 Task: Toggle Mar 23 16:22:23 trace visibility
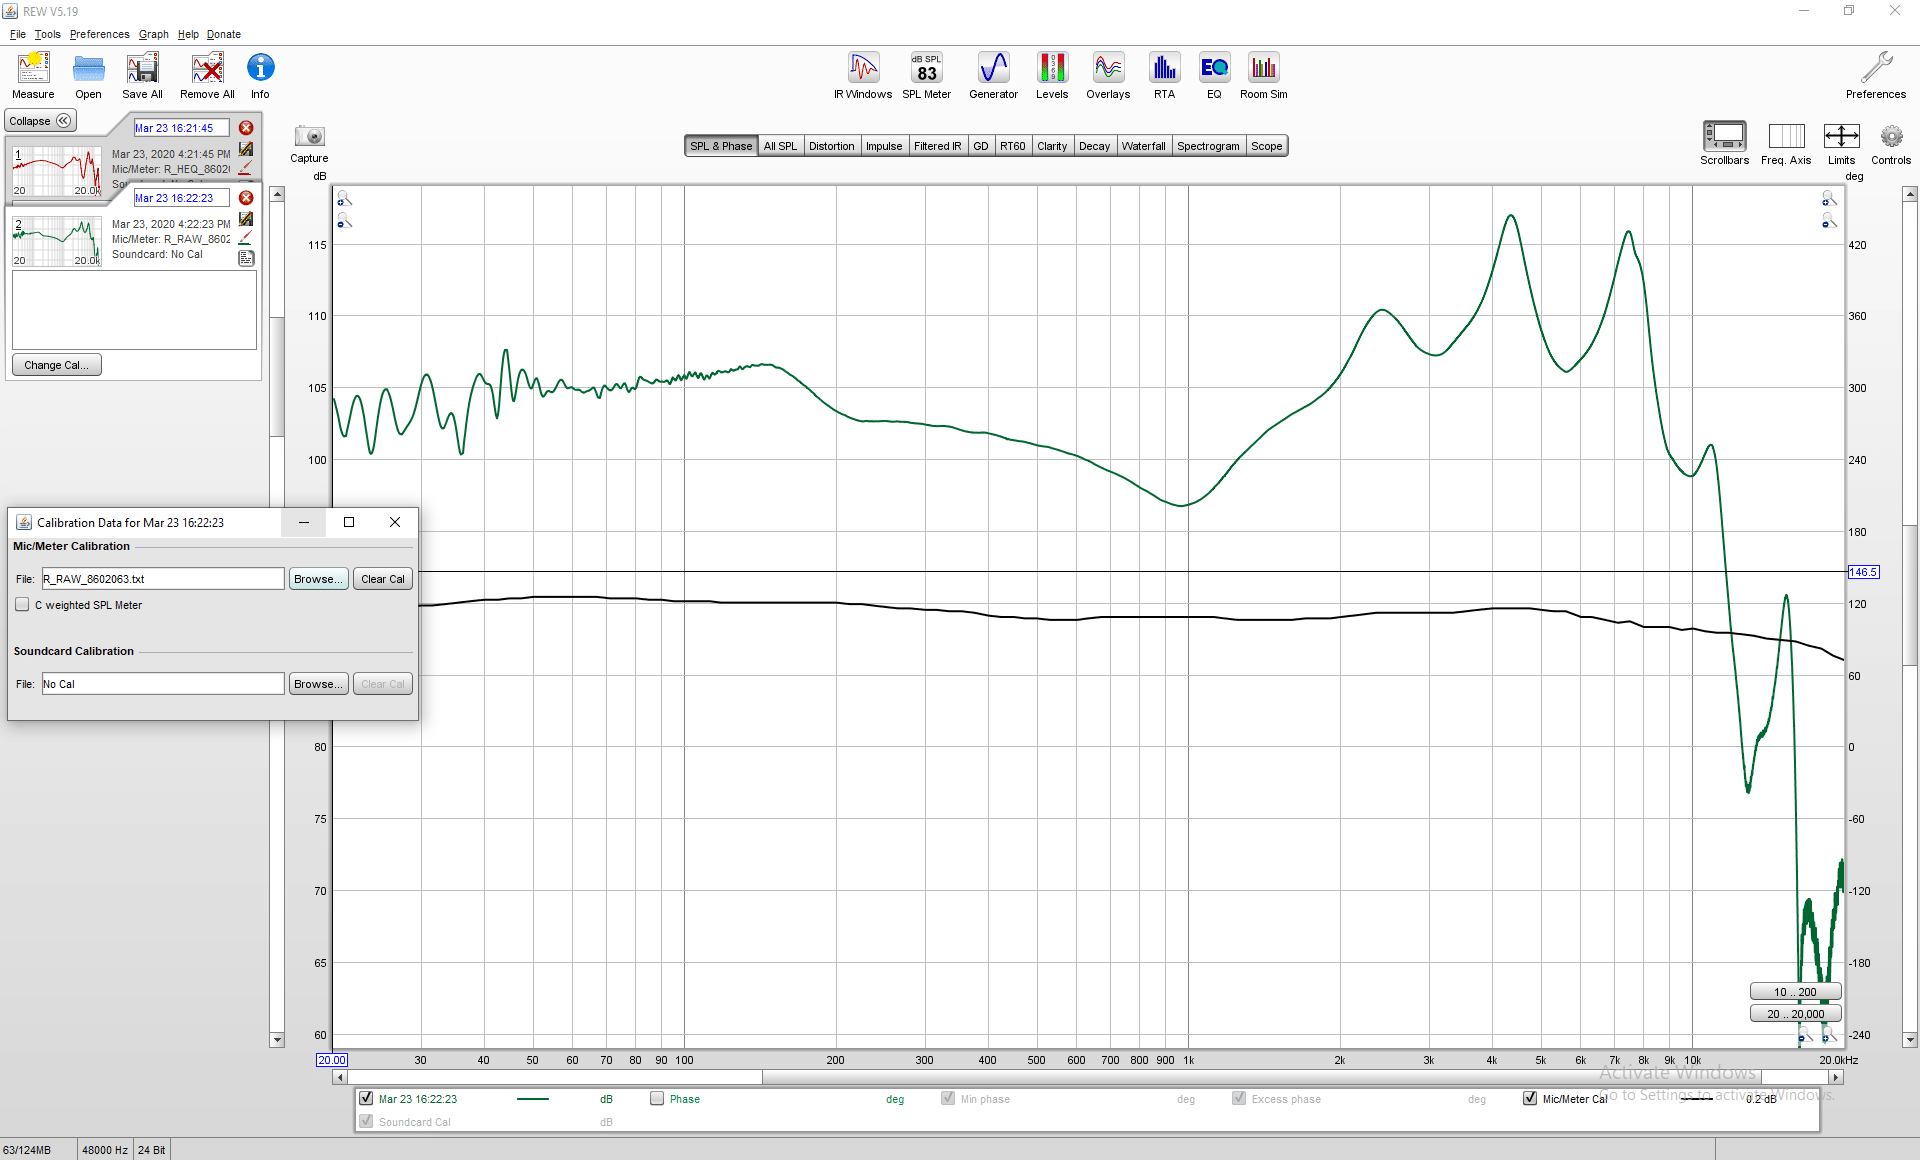[366, 1098]
